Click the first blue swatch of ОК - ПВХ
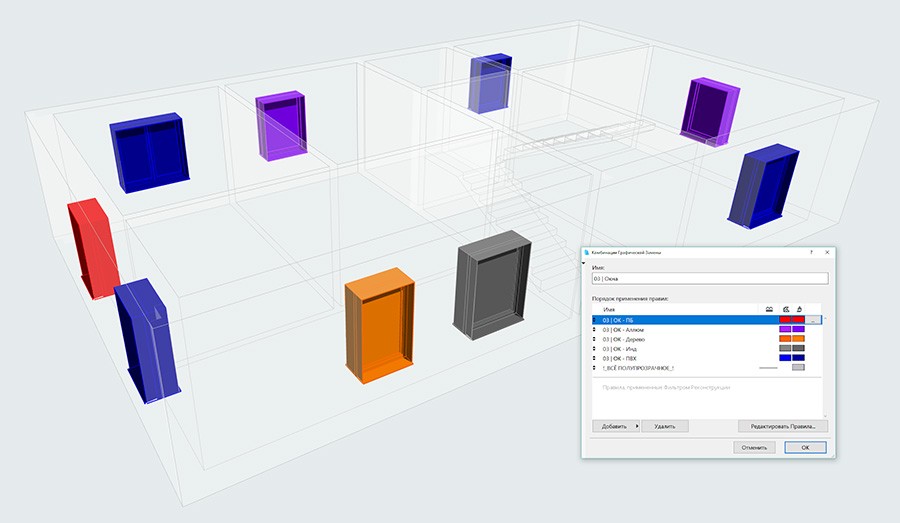900x523 pixels. 785,358
